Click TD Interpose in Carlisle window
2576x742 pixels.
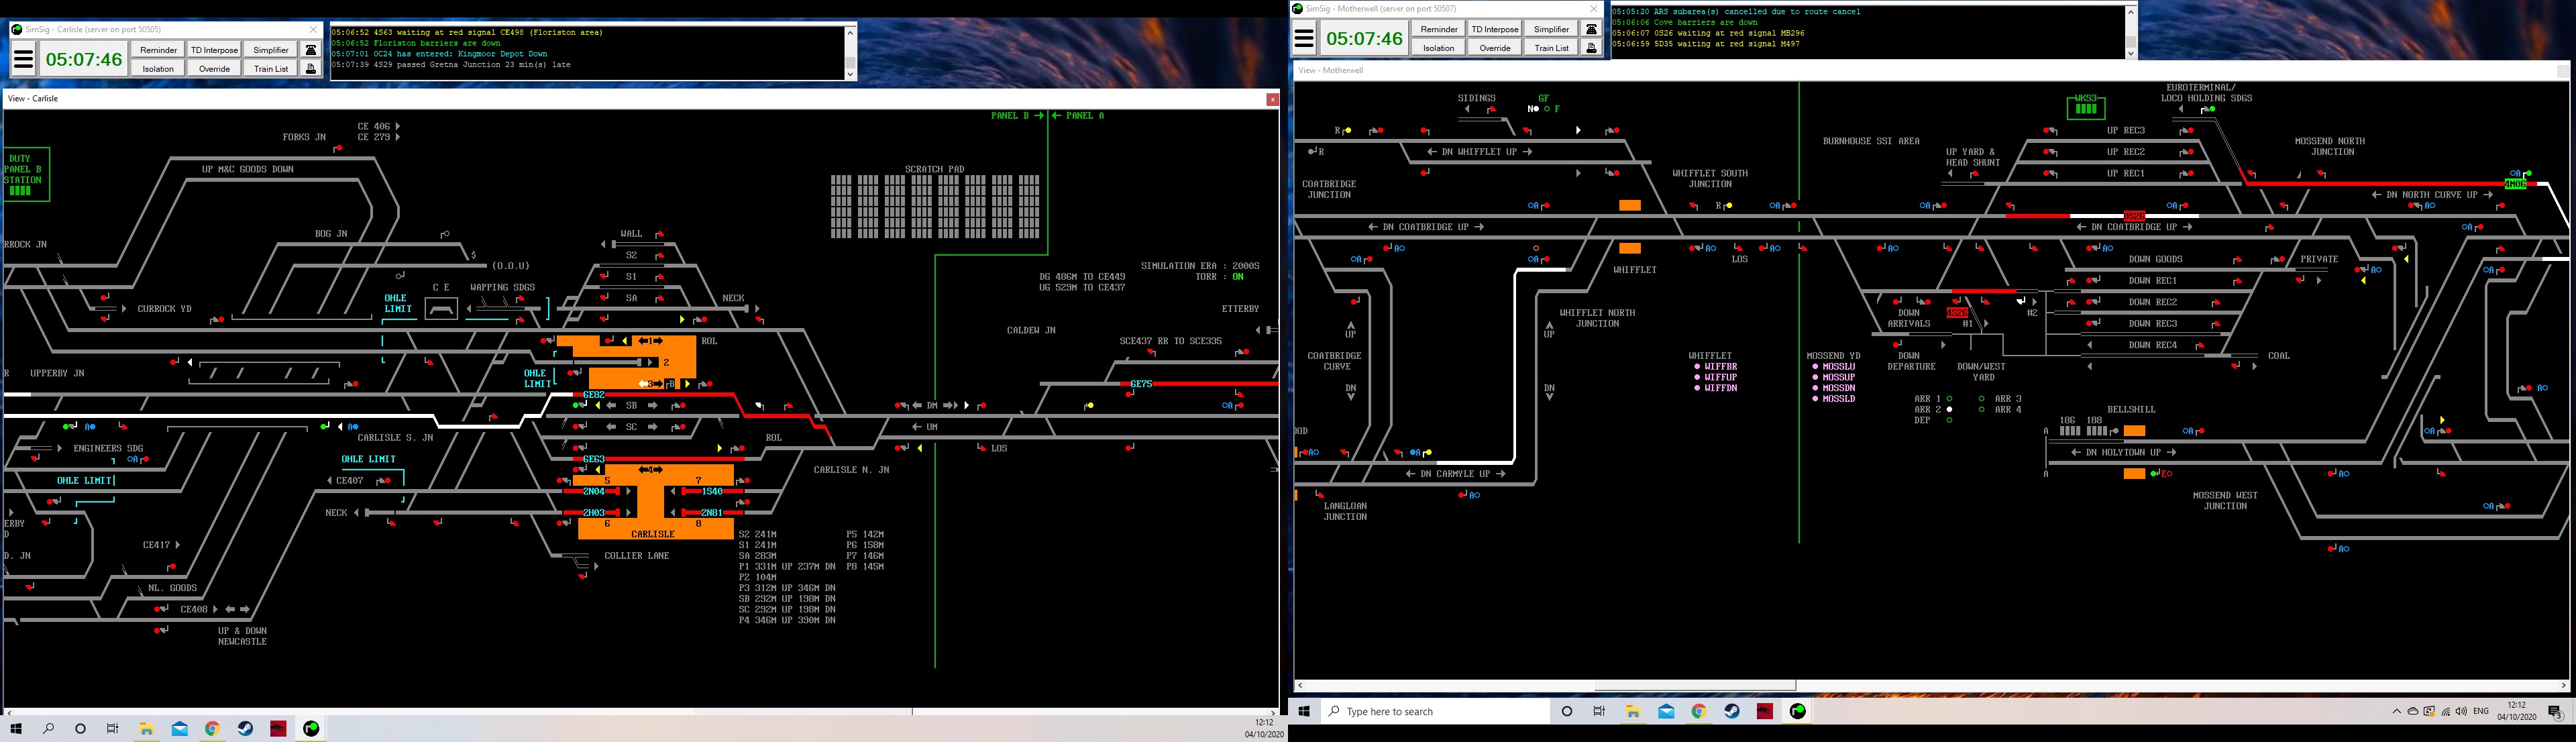pos(214,50)
